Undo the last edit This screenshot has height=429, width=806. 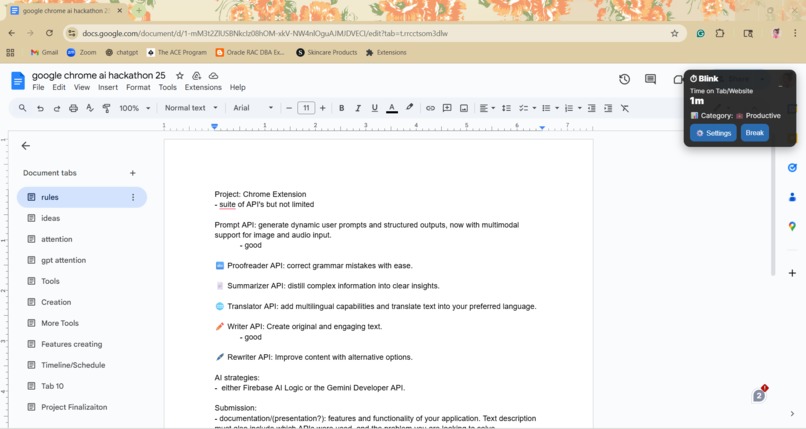(40, 108)
